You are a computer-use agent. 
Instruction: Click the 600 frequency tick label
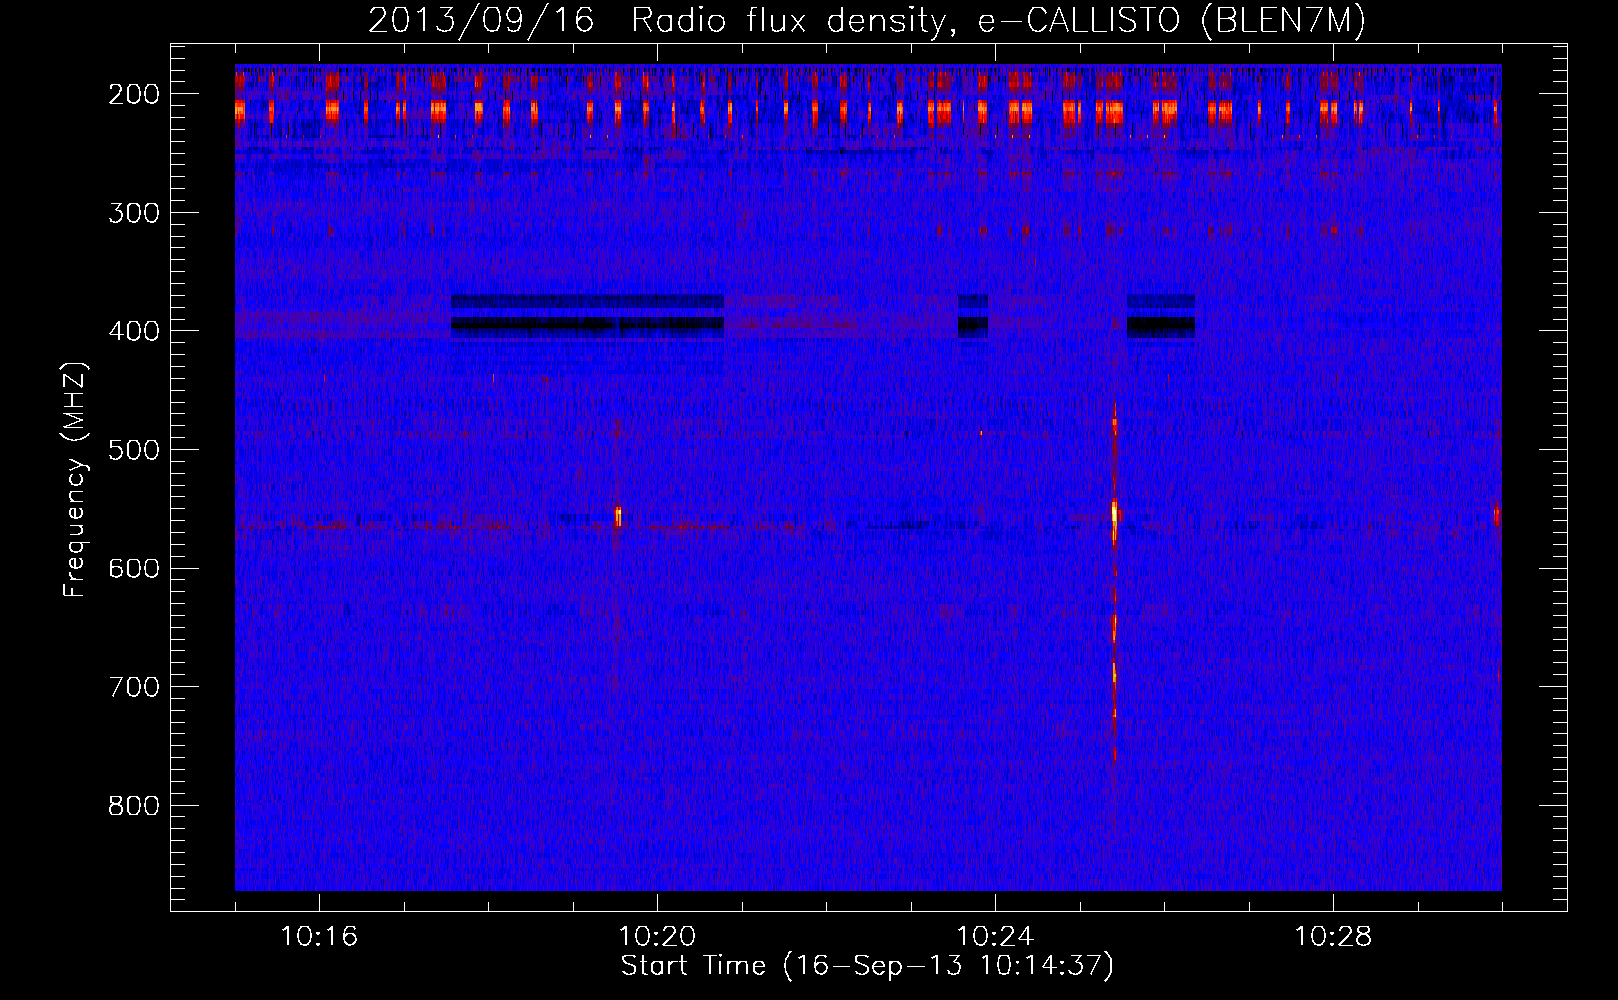click(134, 568)
